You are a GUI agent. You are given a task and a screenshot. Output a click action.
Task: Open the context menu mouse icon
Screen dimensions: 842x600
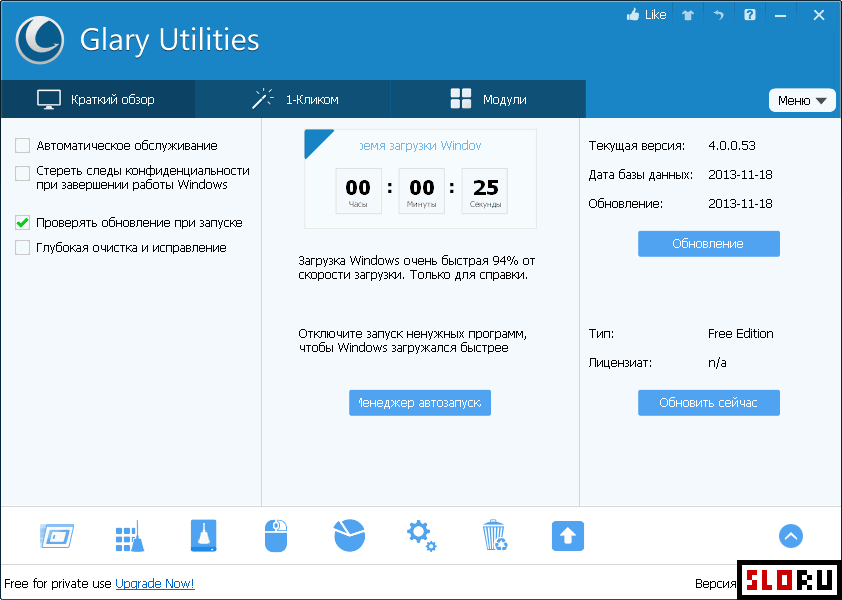point(276,536)
